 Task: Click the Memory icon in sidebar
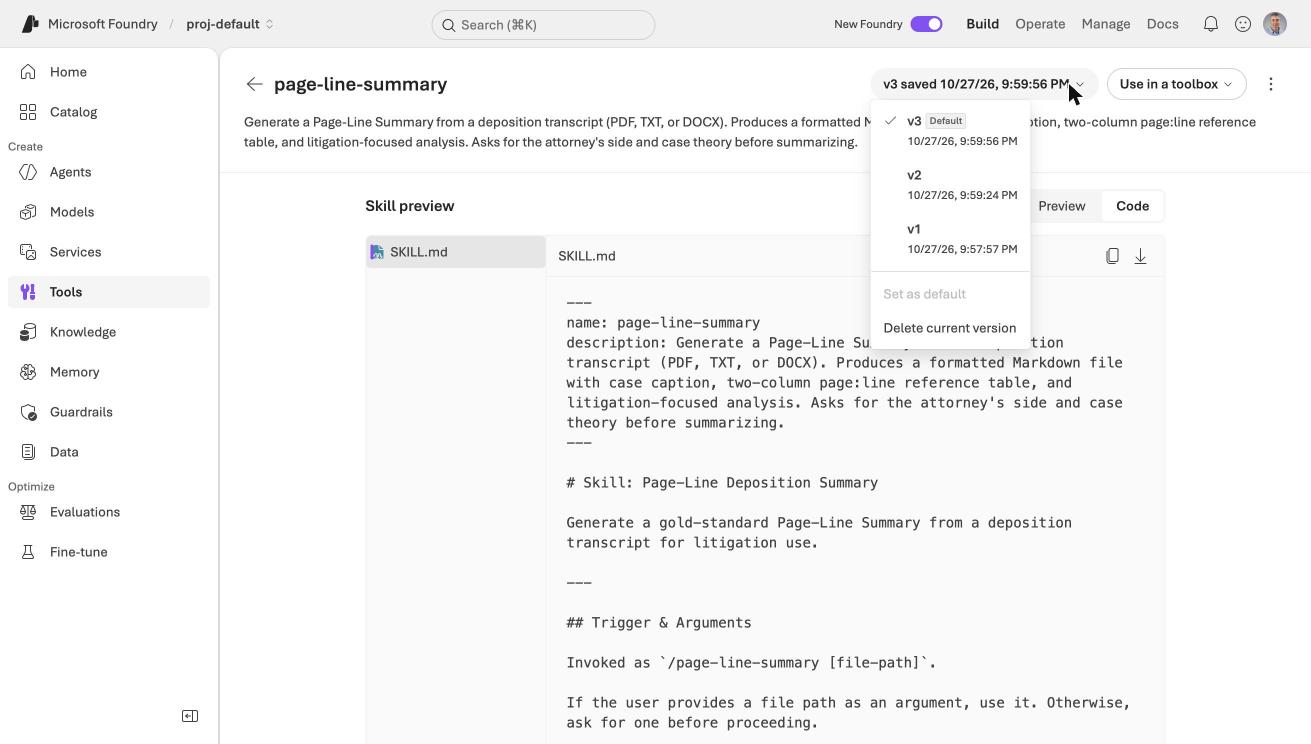pyautogui.click(x=28, y=372)
